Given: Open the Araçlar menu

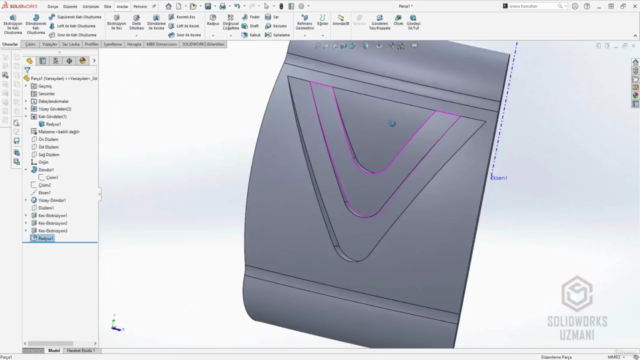Looking at the screenshot, I should coord(122,7).
